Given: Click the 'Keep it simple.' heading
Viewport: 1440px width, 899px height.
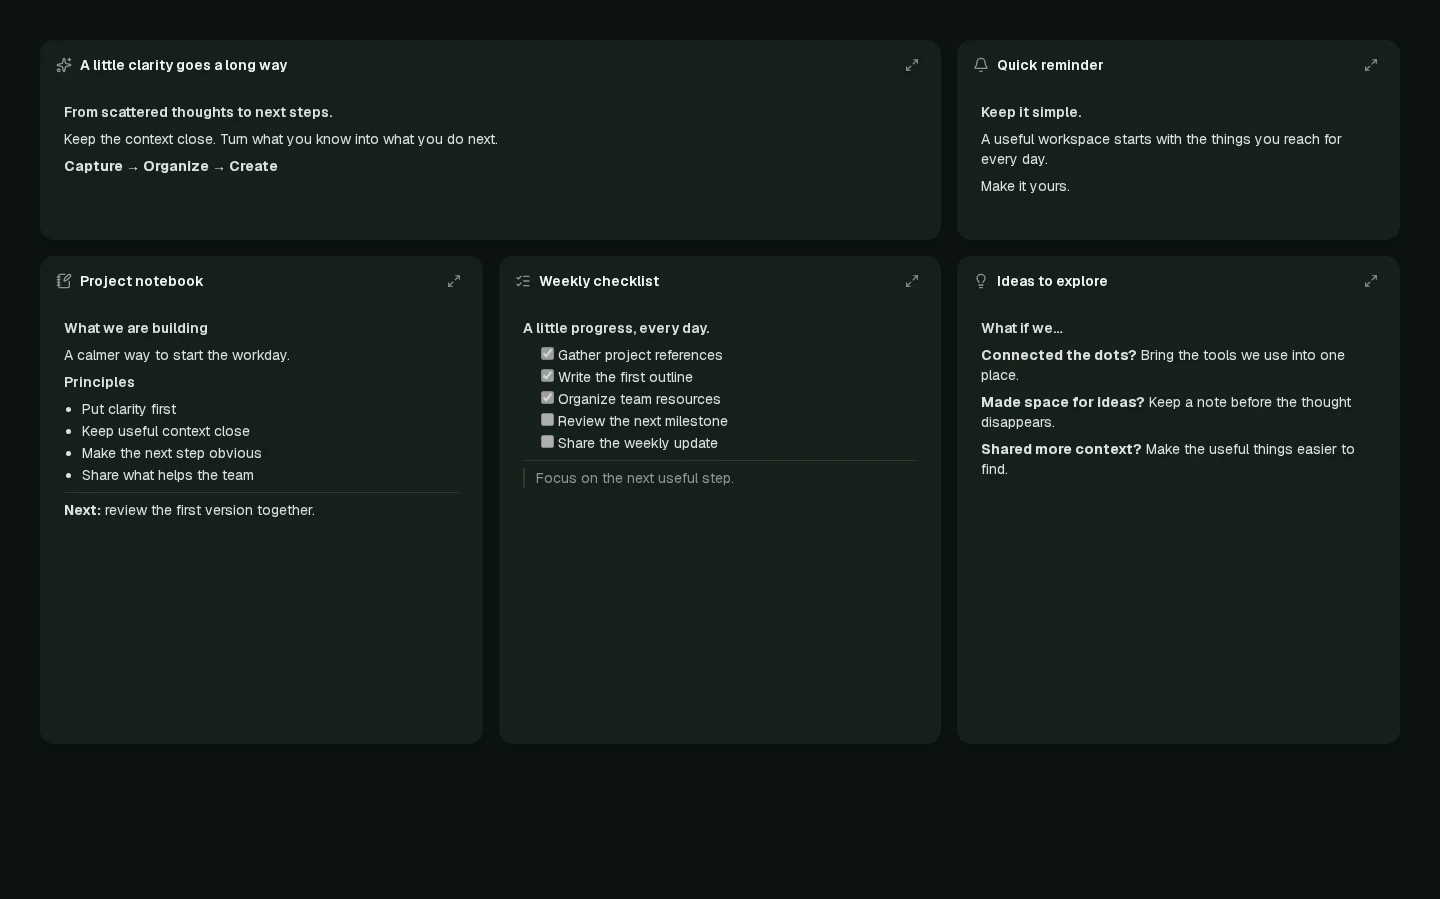Looking at the screenshot, I should pyautogui.click(x=1031, y=112).
